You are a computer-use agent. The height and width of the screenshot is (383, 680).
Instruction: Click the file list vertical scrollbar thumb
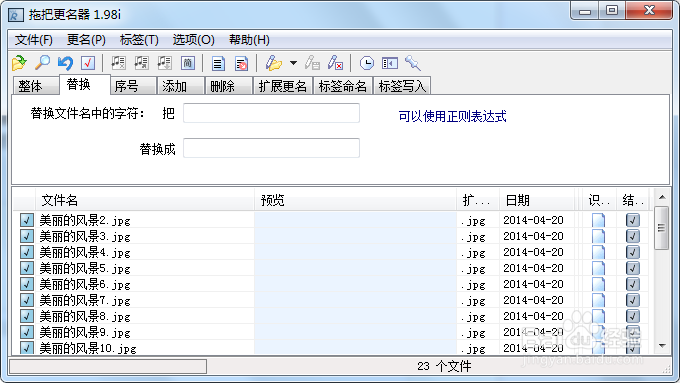point(661,228)
